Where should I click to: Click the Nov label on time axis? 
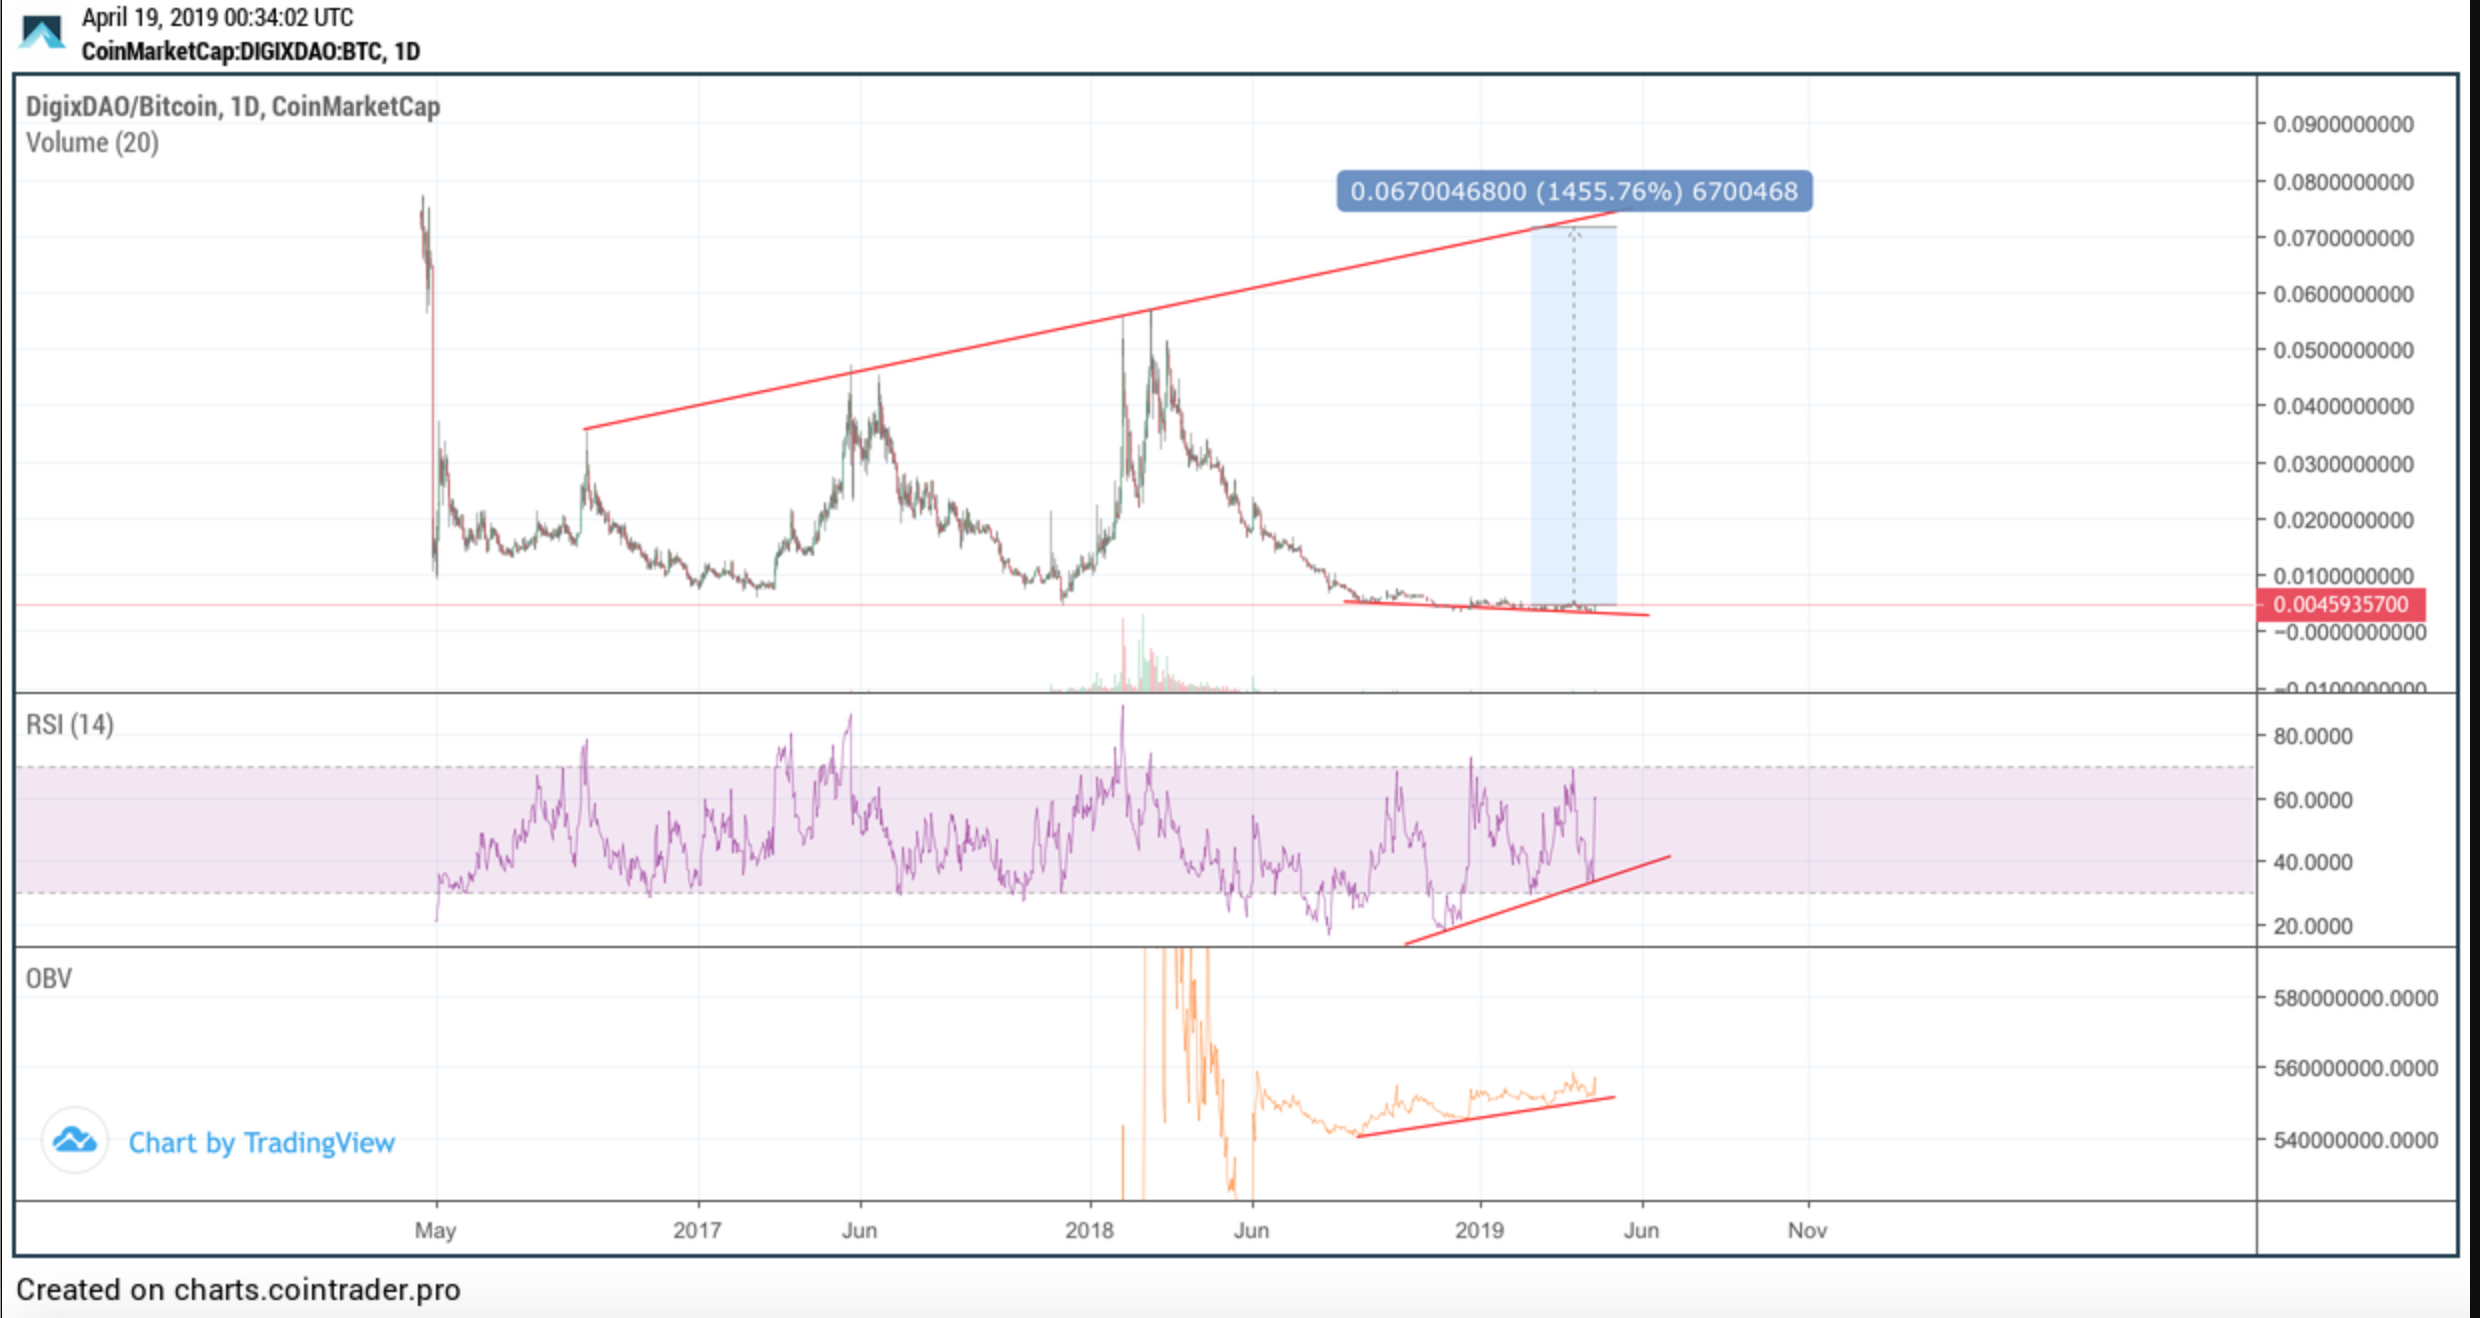1807,1230
